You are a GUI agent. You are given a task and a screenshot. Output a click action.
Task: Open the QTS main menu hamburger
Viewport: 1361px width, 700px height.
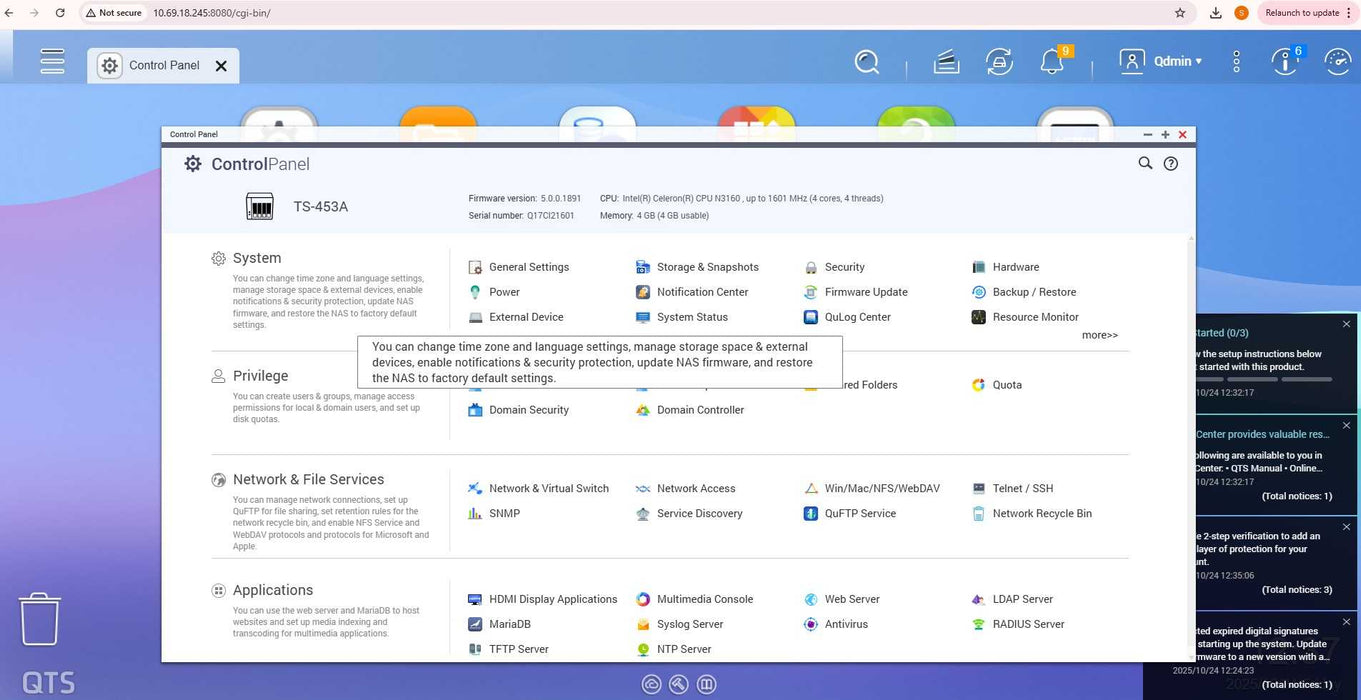click(x=52, y=61)
